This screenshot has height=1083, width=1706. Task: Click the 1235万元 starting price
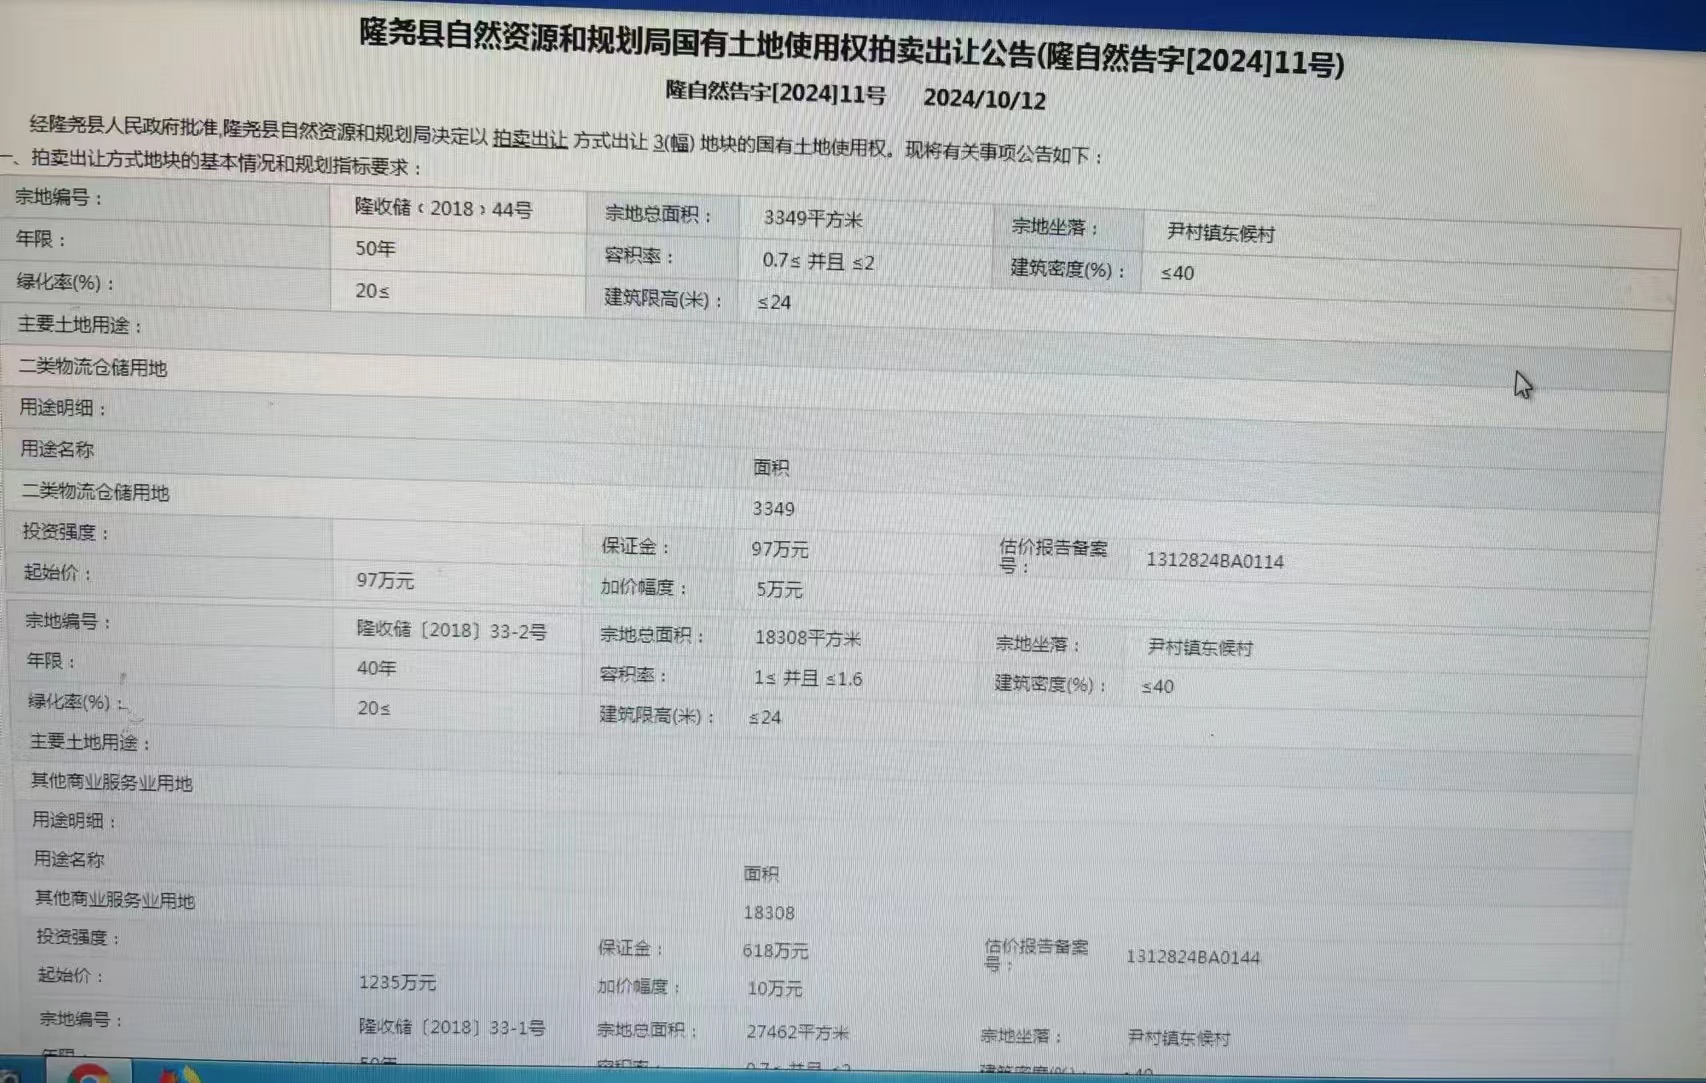[x=397, y=982]
